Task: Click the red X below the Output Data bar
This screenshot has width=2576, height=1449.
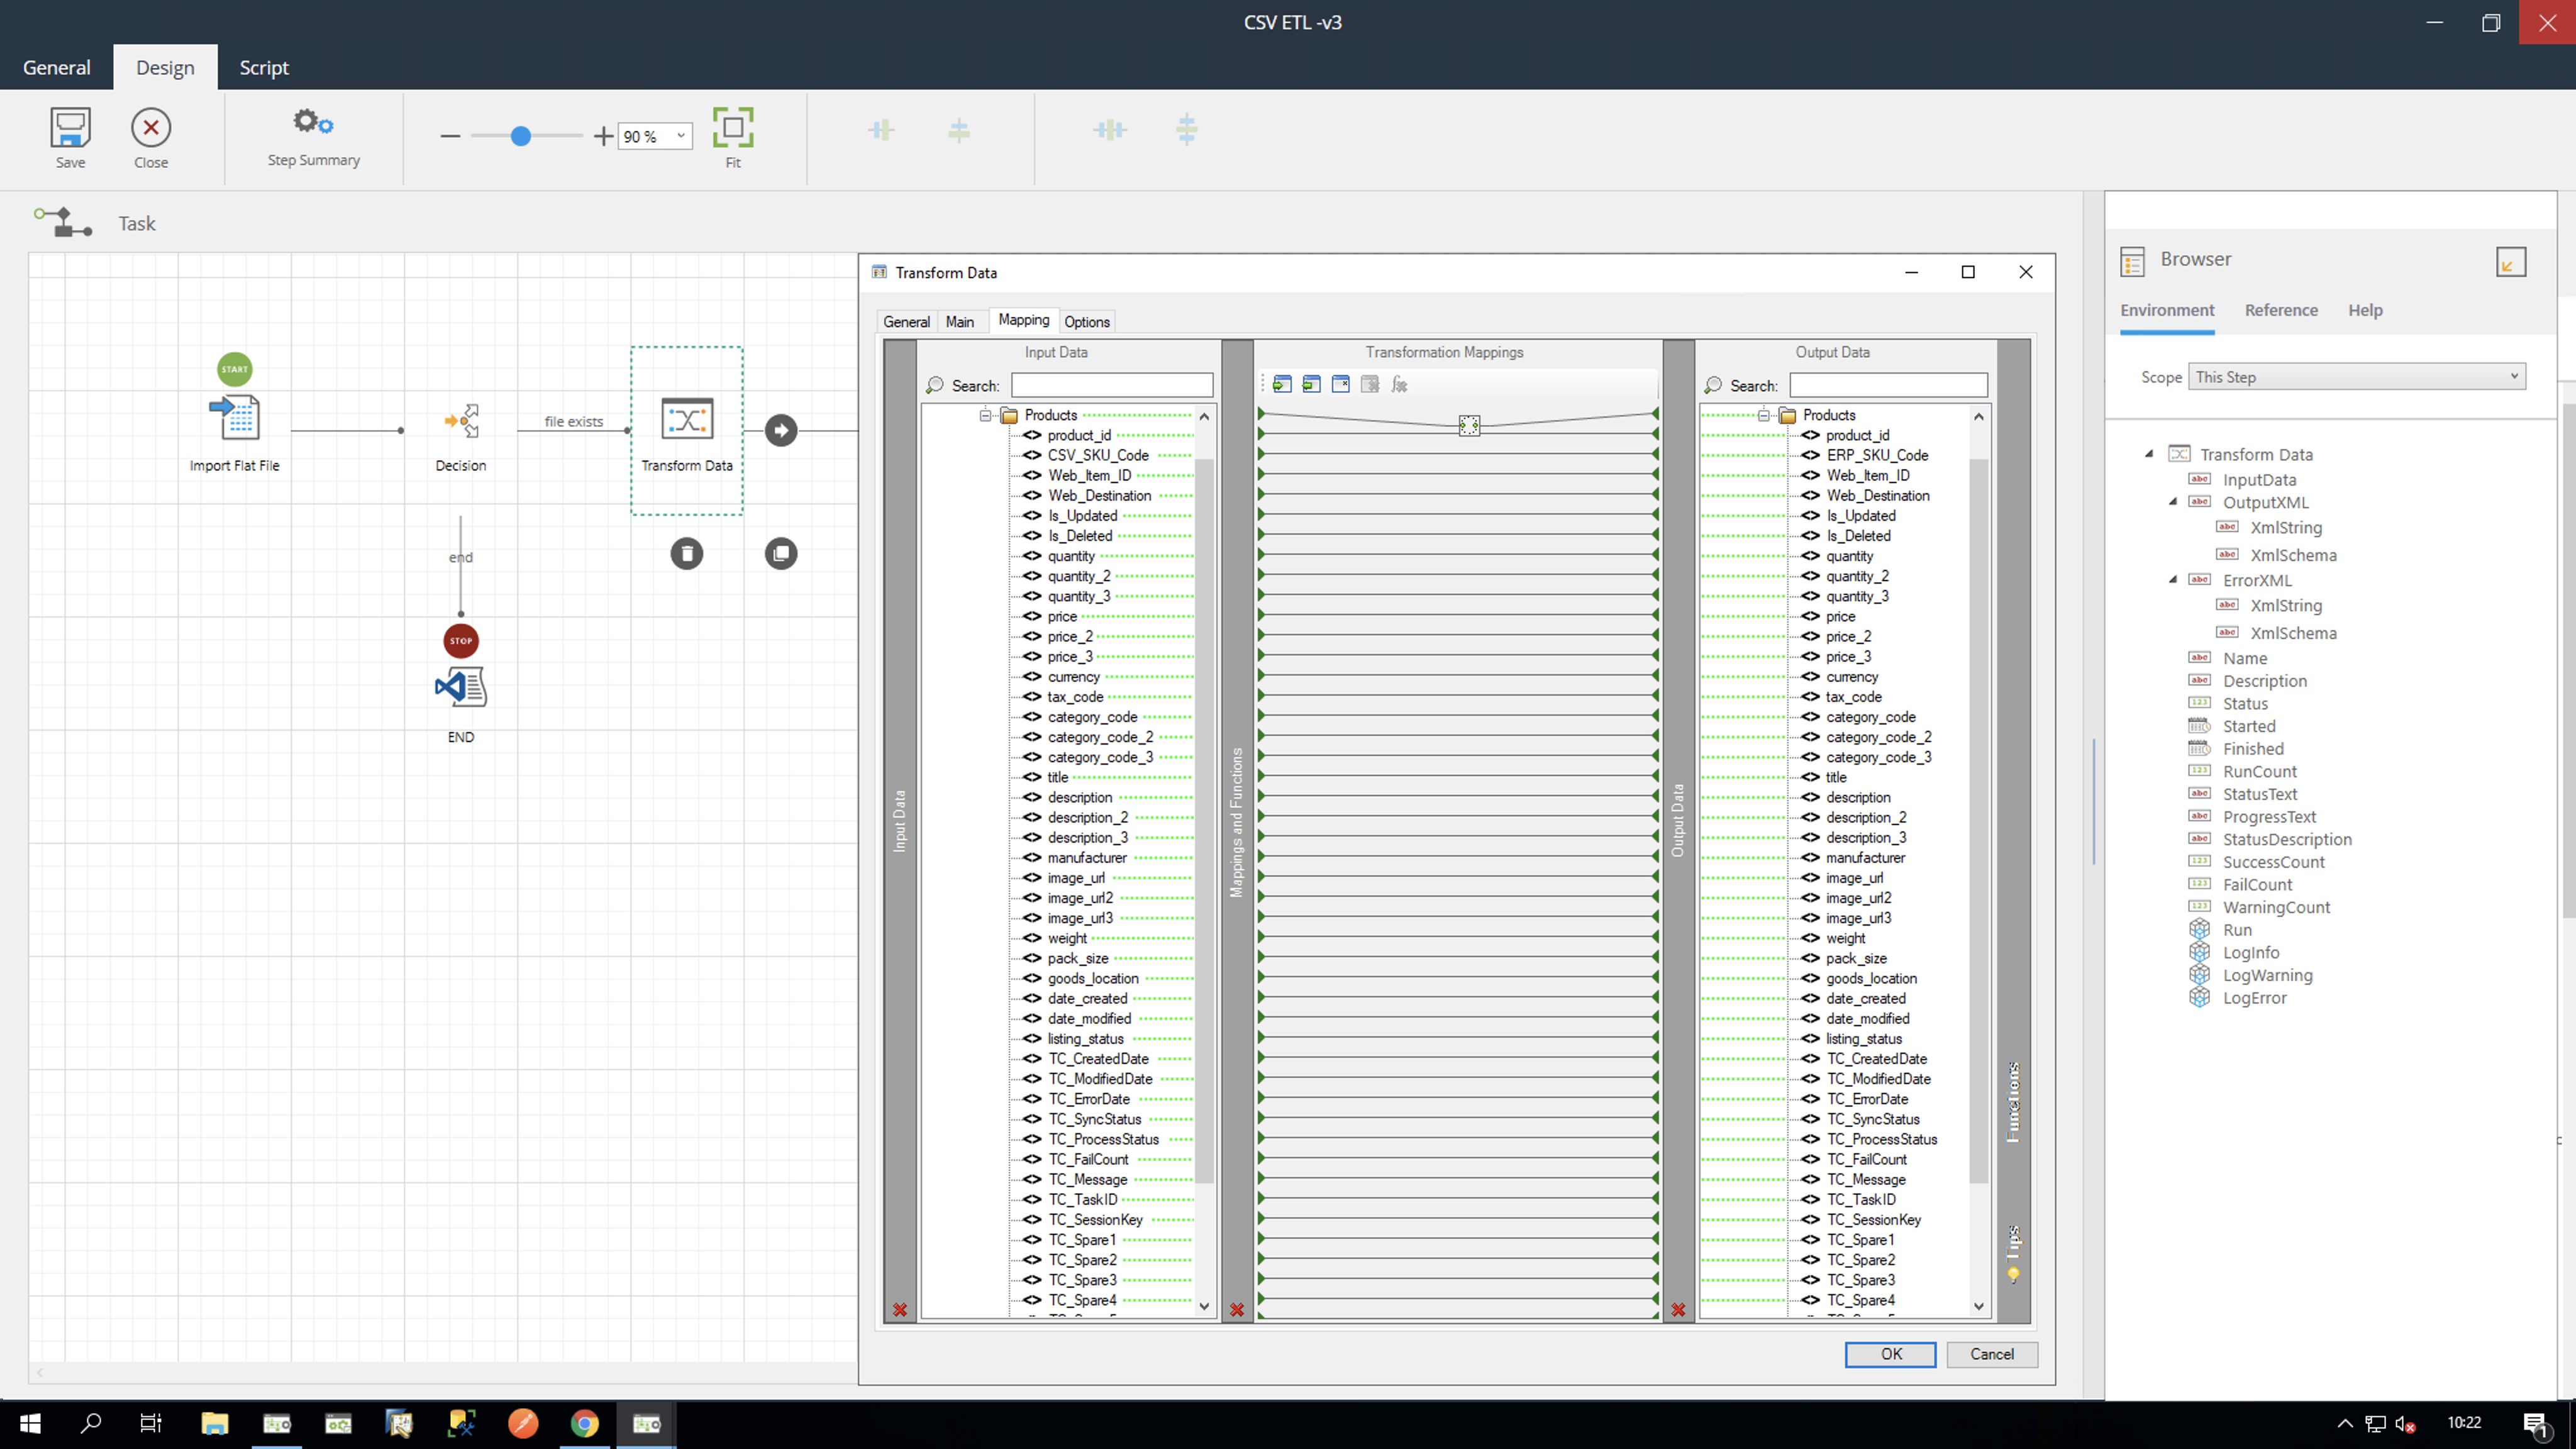Action: pyautogui.click(x=1678, y=1310)
